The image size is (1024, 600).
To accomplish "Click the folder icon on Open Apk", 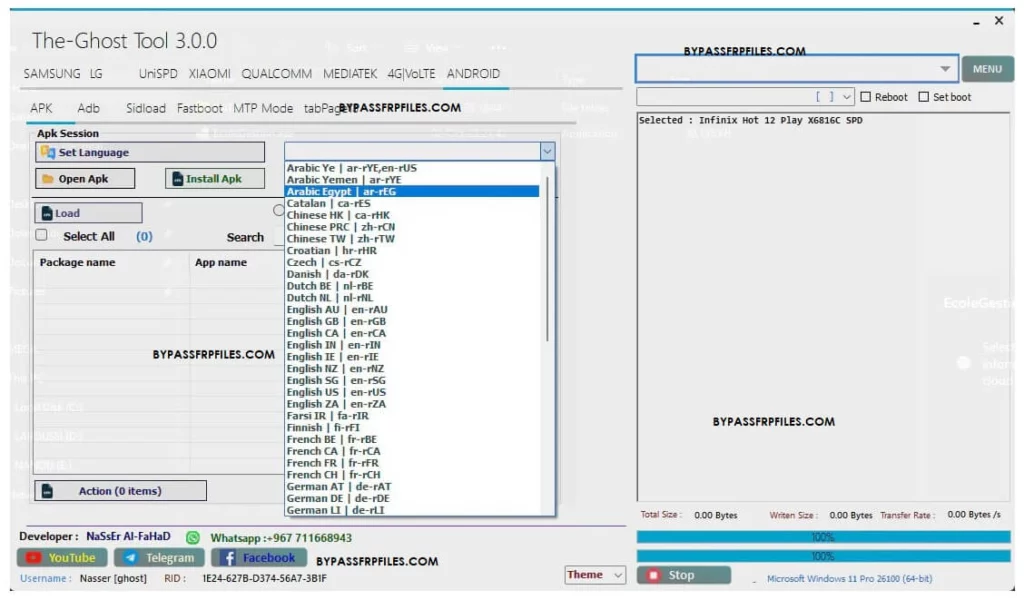I will click(x=48, y=179).
